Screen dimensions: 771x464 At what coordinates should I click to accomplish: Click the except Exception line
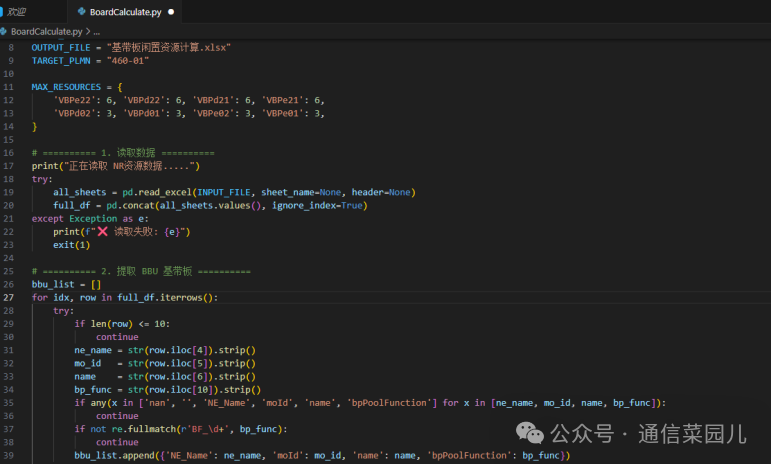point(90,219)
